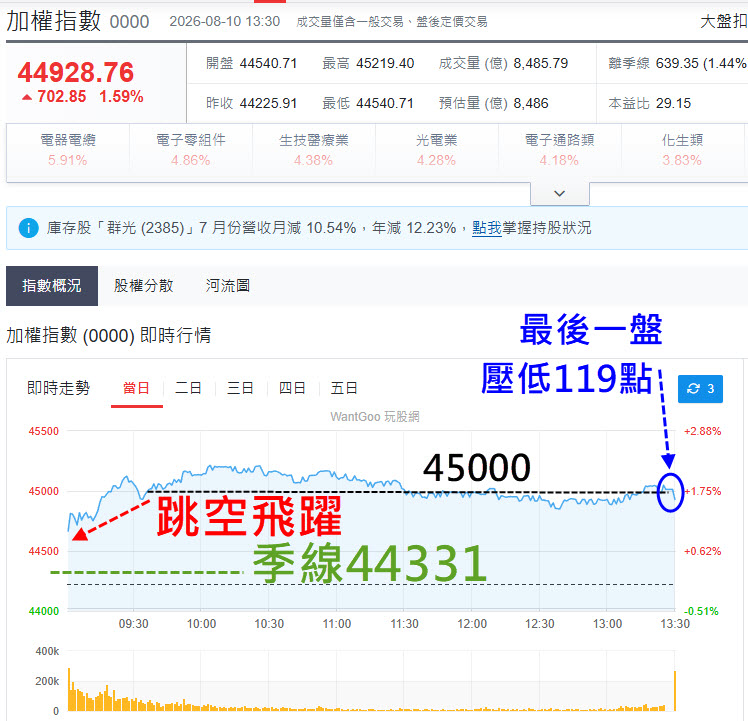
Task: Click the 最高 45219.40 value
Action: tap(385, 63)
